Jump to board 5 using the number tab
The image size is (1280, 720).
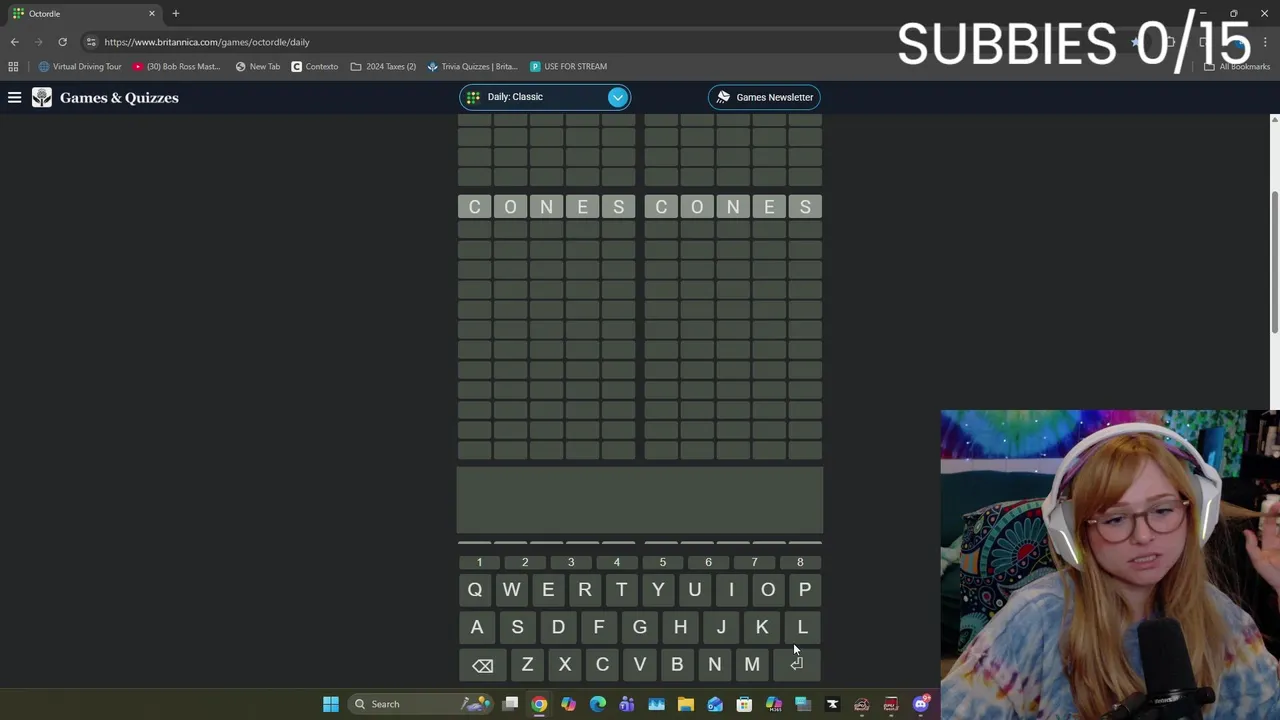click(662, 562)
